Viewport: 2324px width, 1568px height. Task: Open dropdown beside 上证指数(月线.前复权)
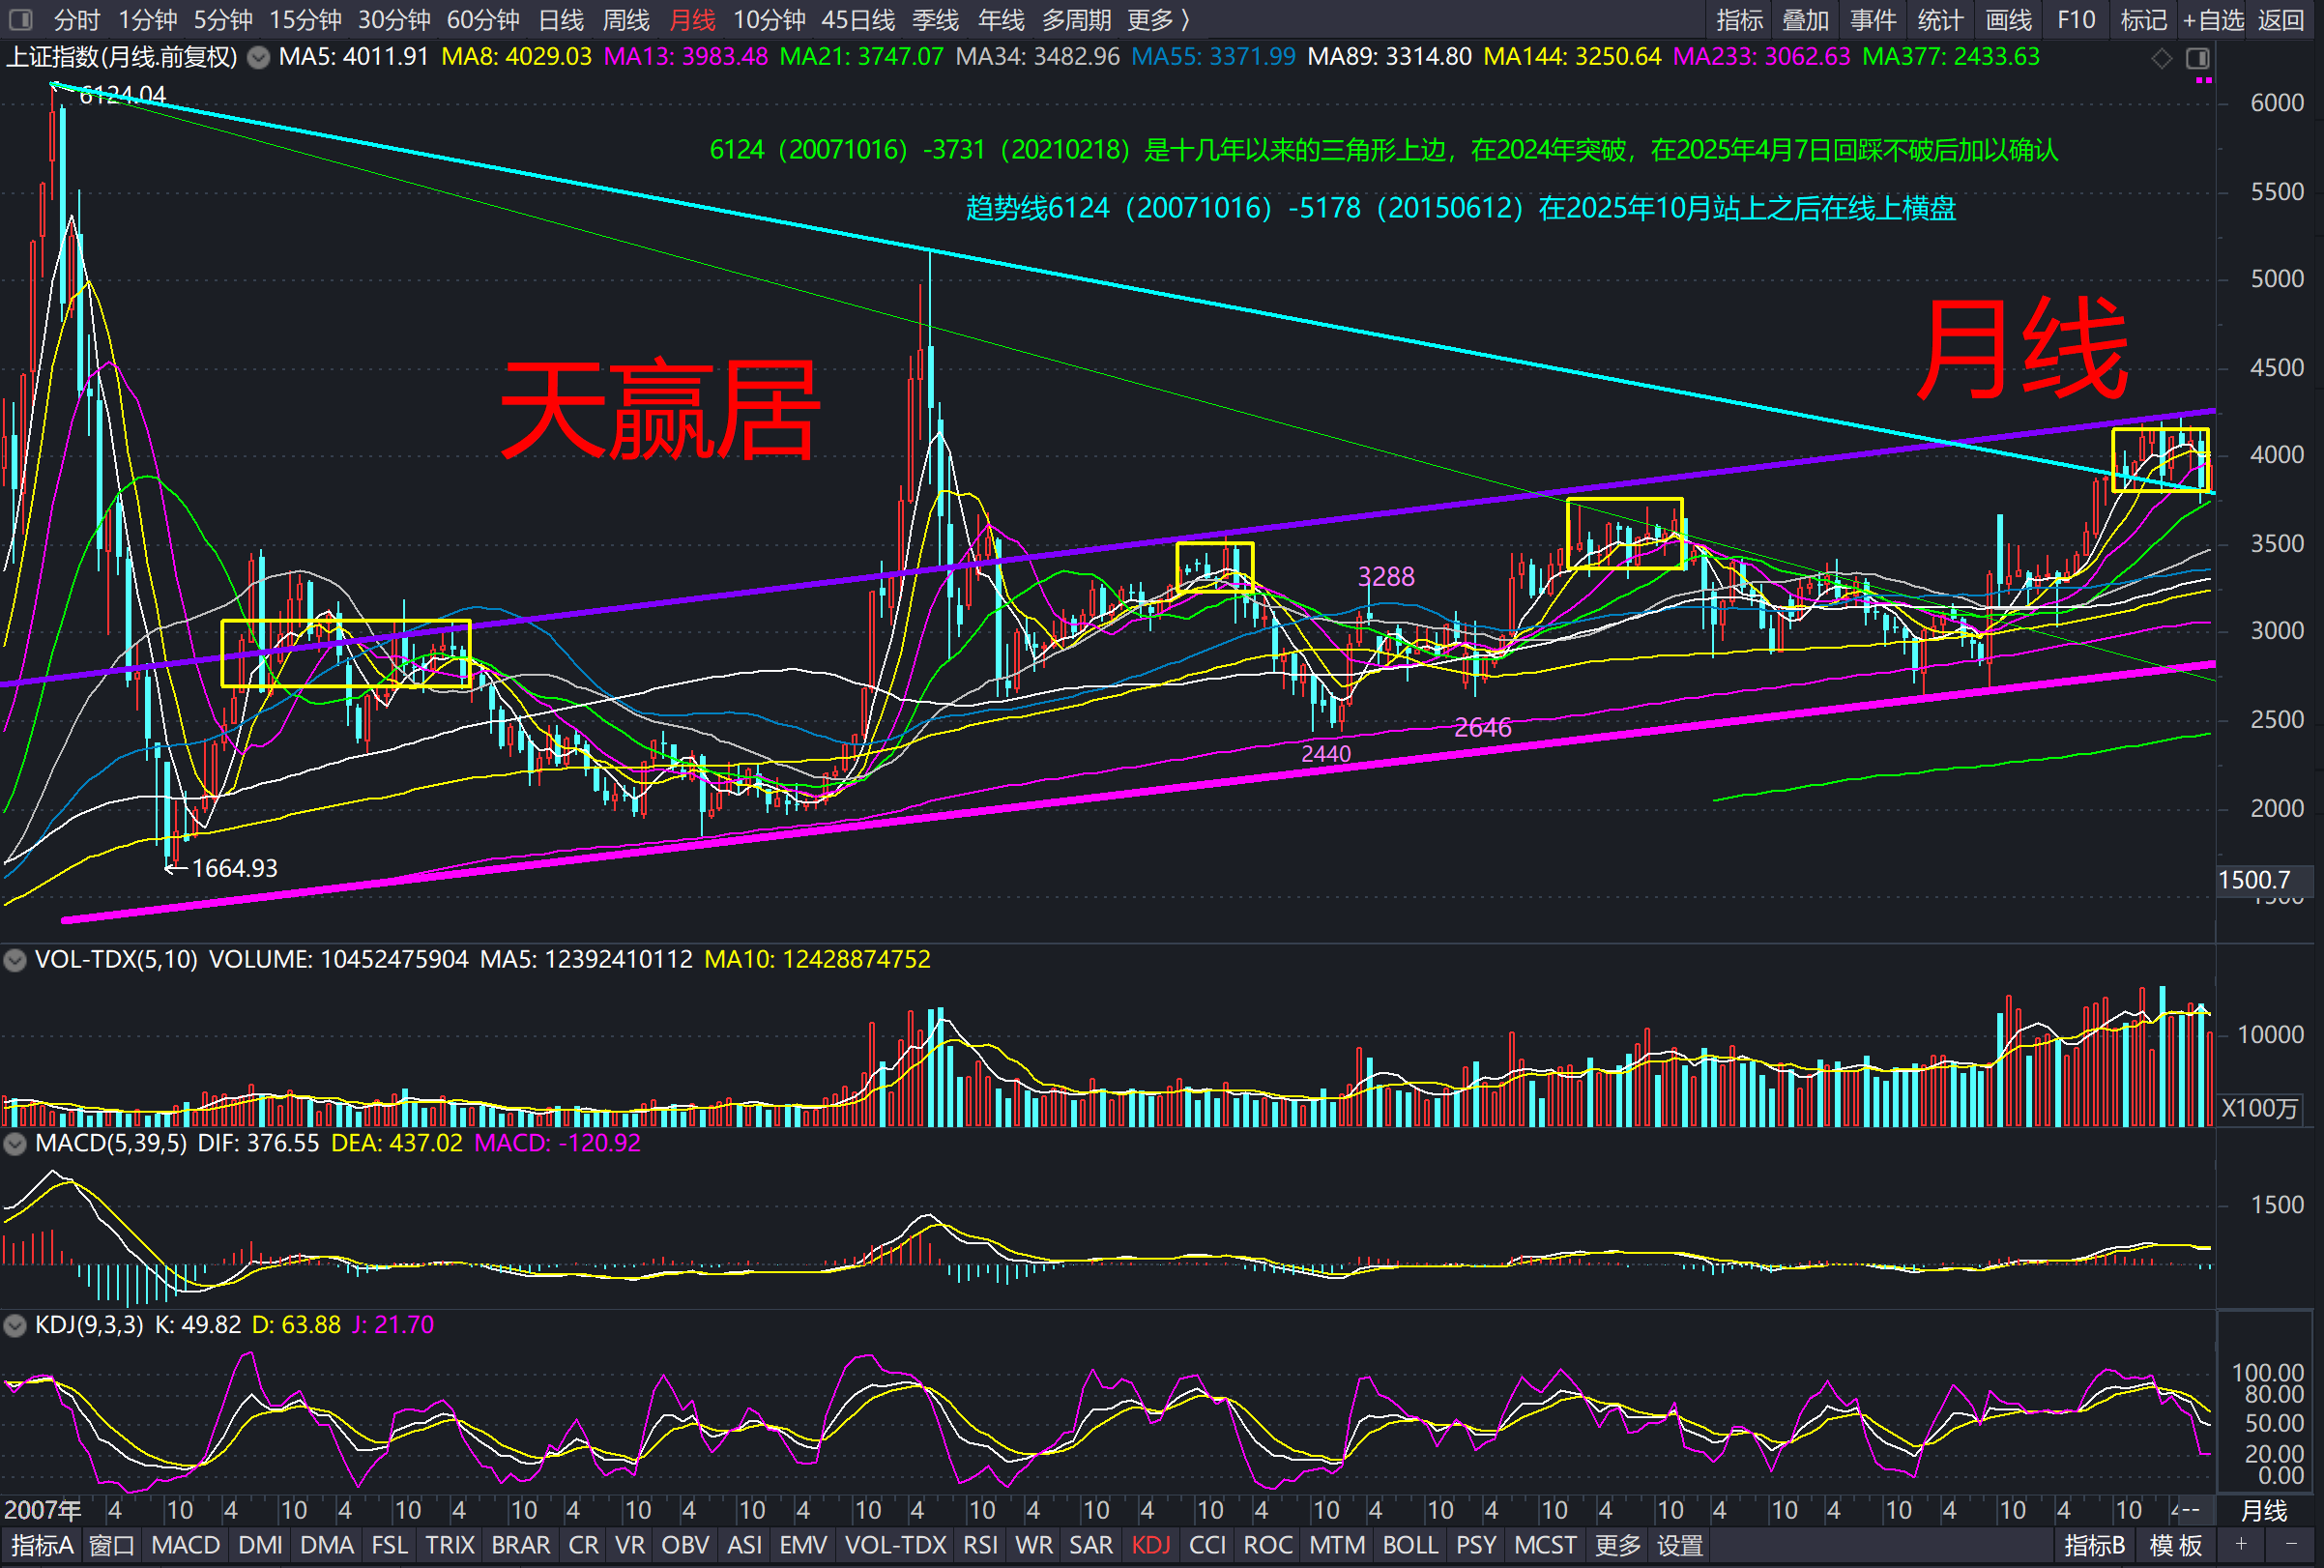(x=258, y=58)
